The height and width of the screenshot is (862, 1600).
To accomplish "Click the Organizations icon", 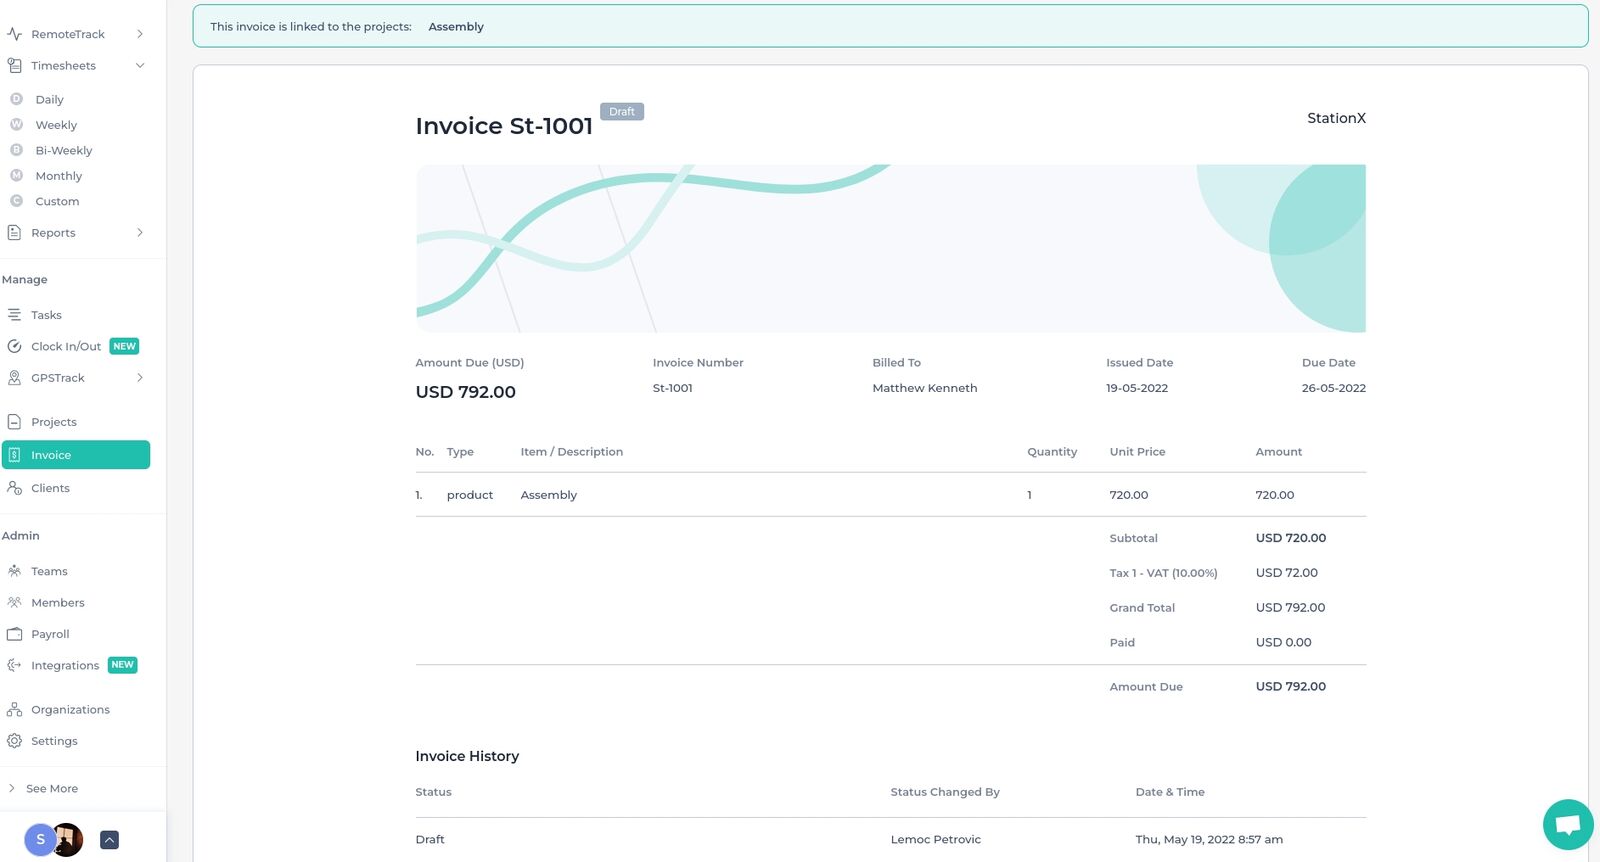I will [14, 709].
